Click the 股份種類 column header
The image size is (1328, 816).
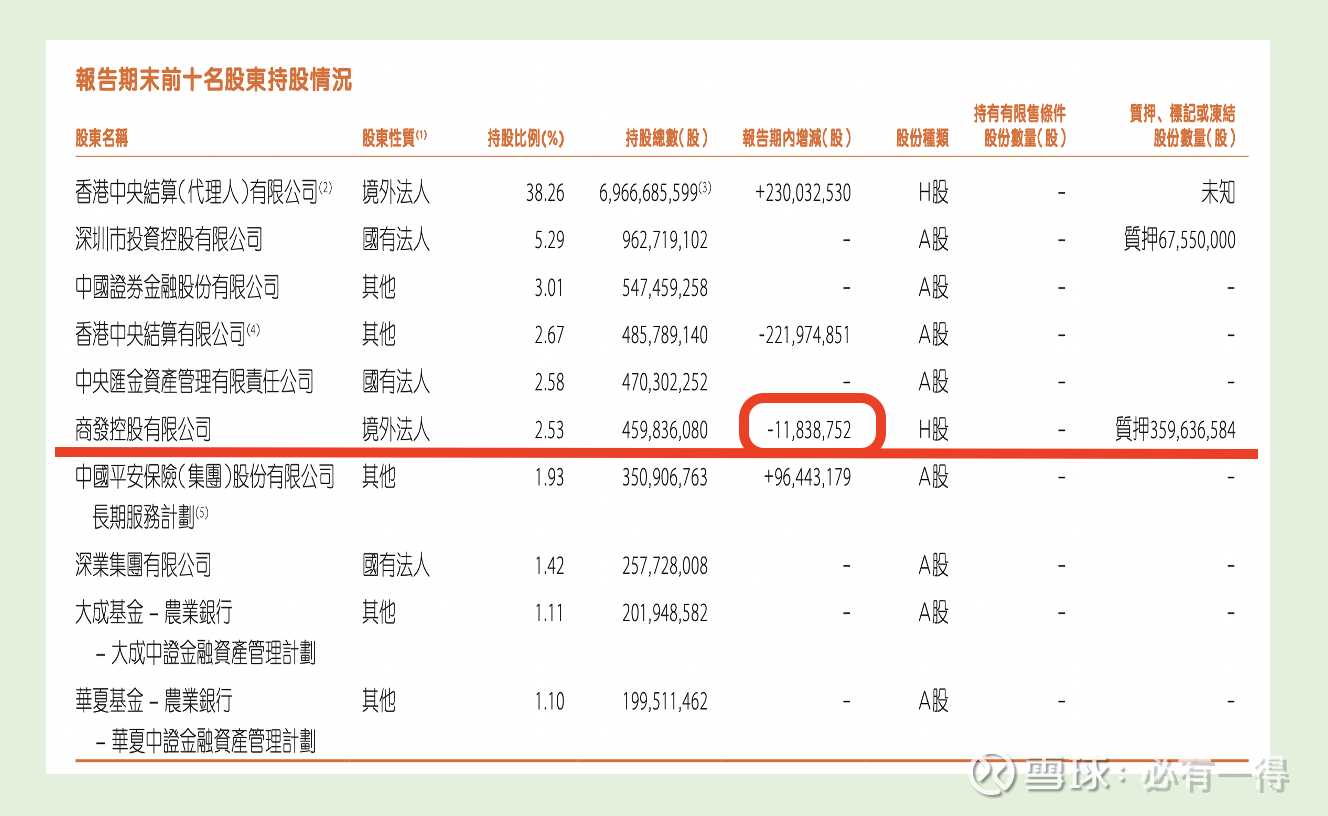point(922,138)
